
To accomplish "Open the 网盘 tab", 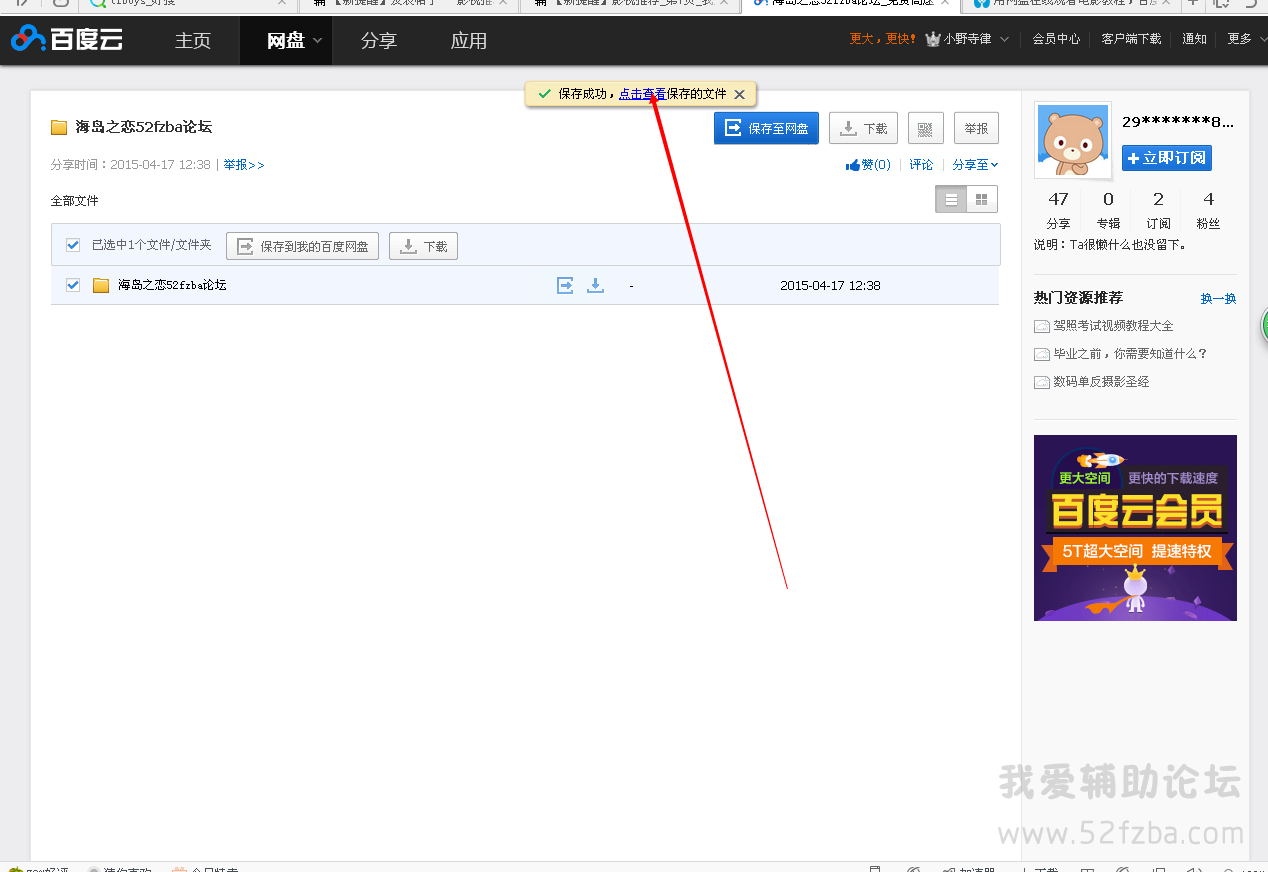I will [286, 41].
